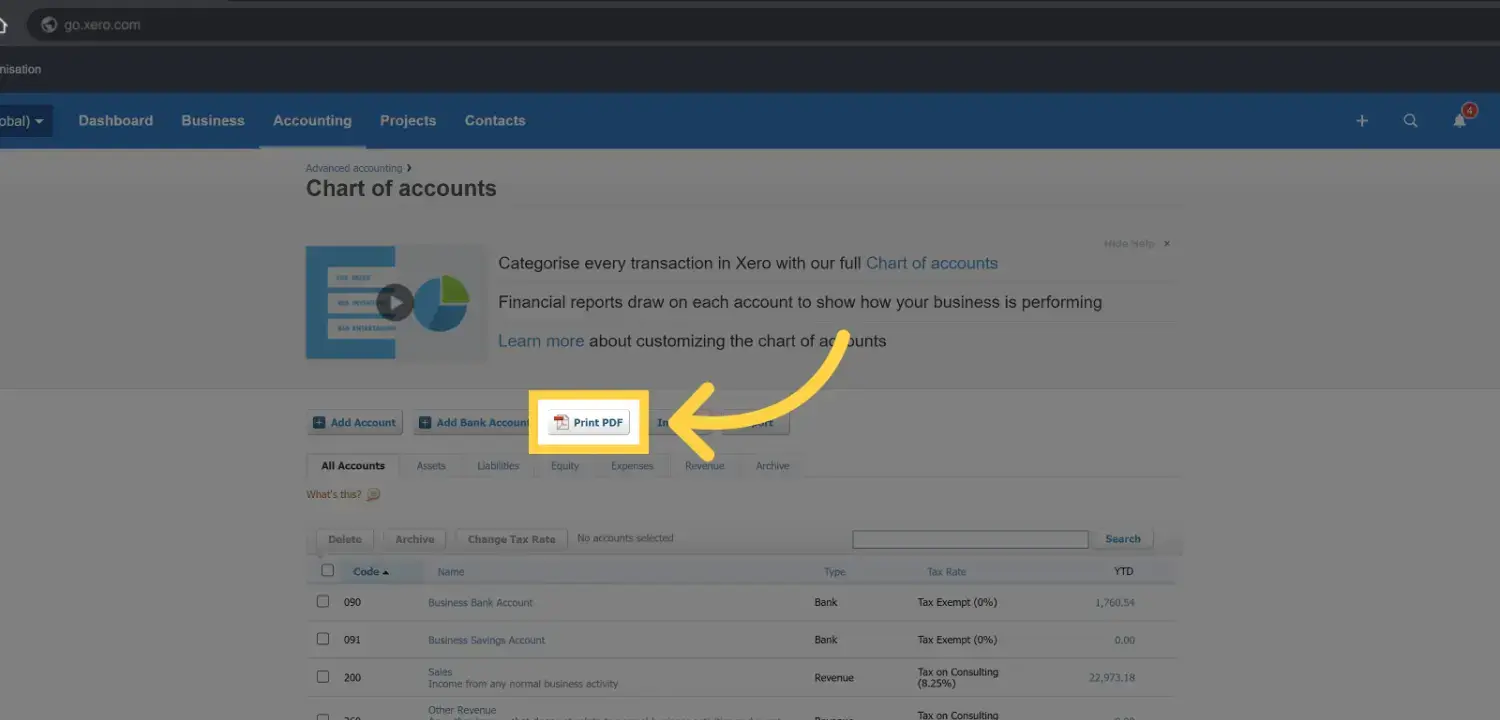Image resolution: width=1500 pixels, height=720 pixels.
Task: Click the Add Bank Account button
Action: coord(473,423)
